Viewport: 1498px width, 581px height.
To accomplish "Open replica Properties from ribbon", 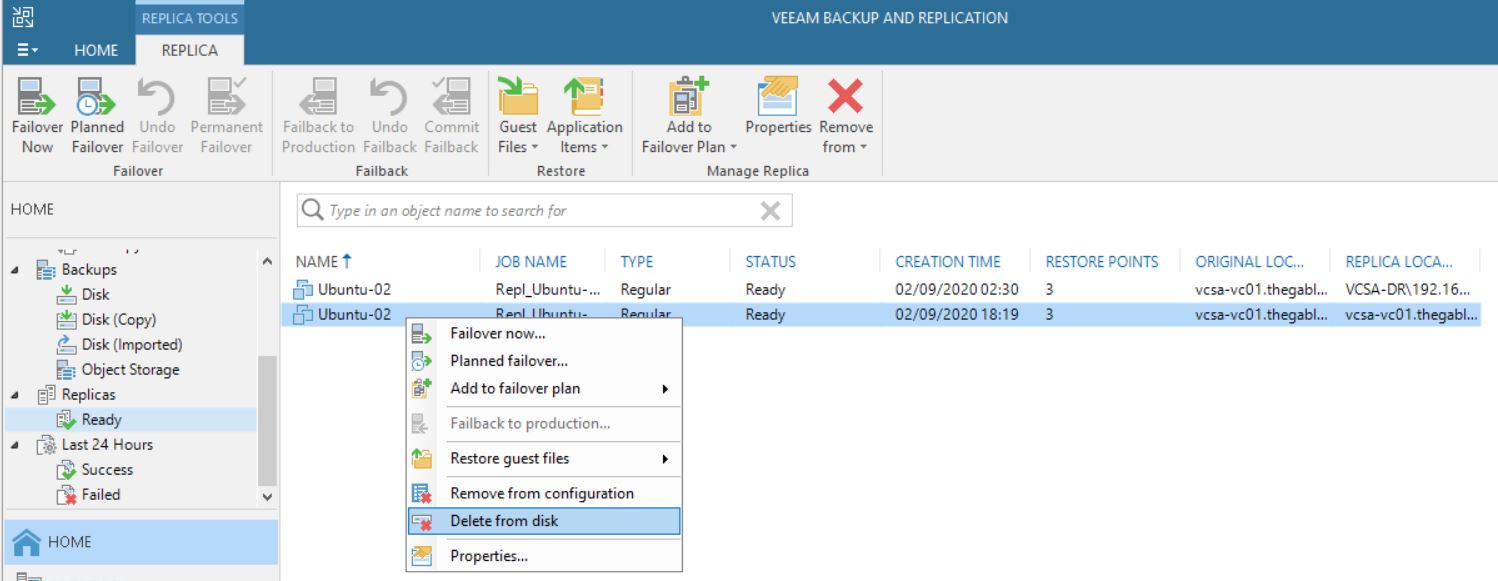I will [x=779, y=105].
